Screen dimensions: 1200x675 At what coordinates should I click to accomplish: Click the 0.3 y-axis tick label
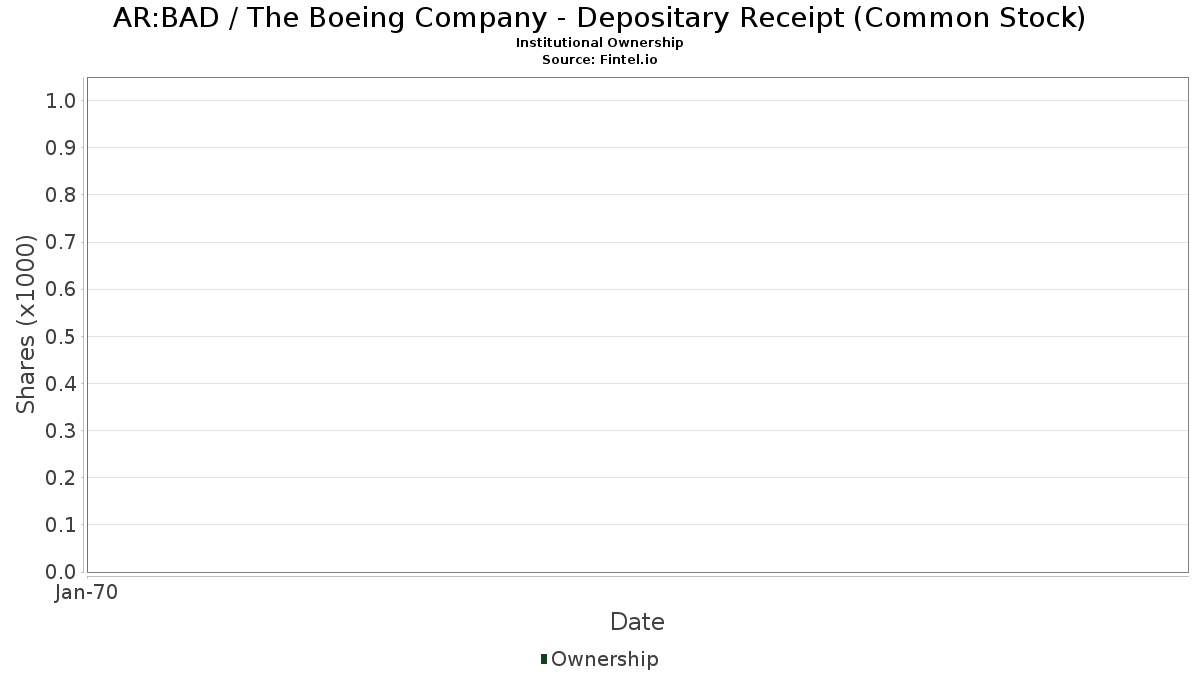click(61, 431)
